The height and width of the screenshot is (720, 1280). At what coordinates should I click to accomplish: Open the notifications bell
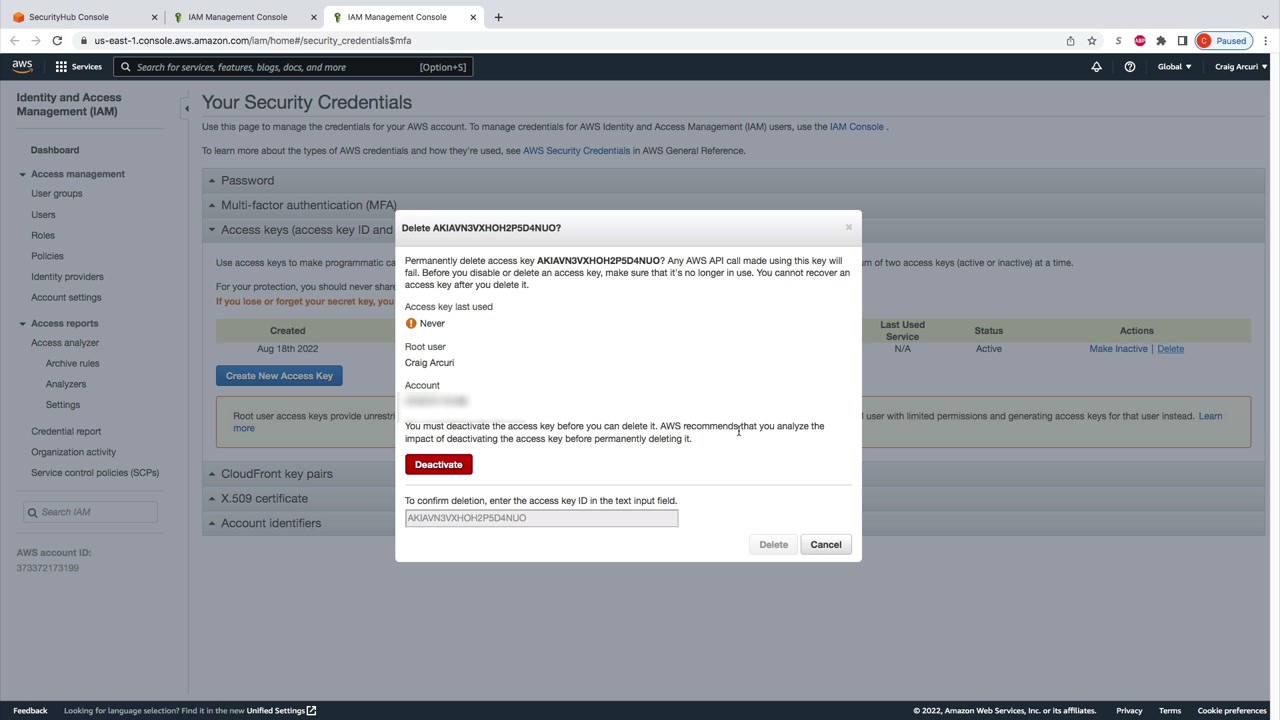[x=1096, y=67]
